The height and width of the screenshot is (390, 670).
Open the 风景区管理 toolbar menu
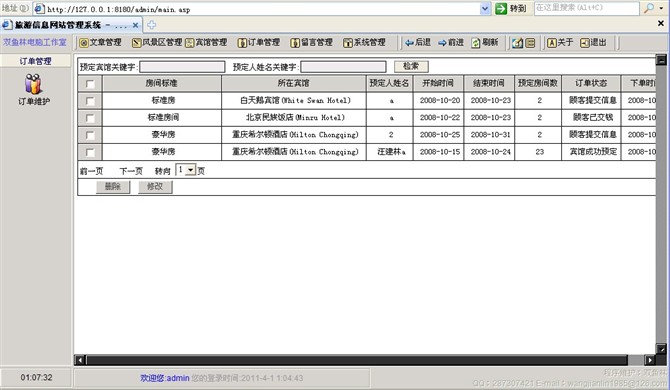tap(157, 42)
